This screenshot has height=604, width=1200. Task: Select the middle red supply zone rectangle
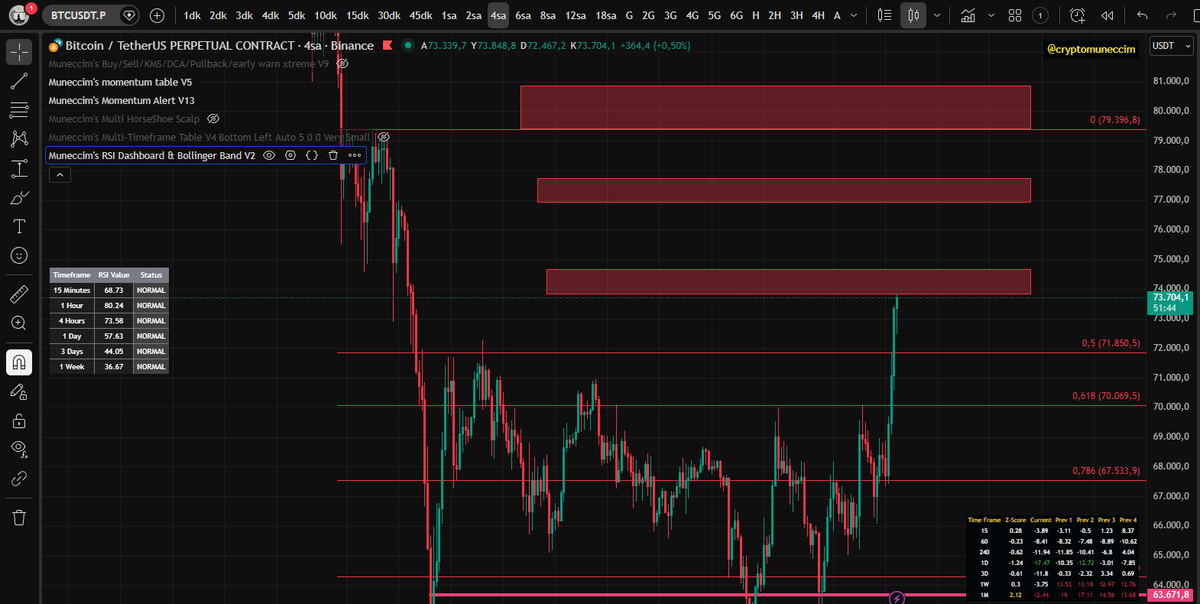[784, 190]
